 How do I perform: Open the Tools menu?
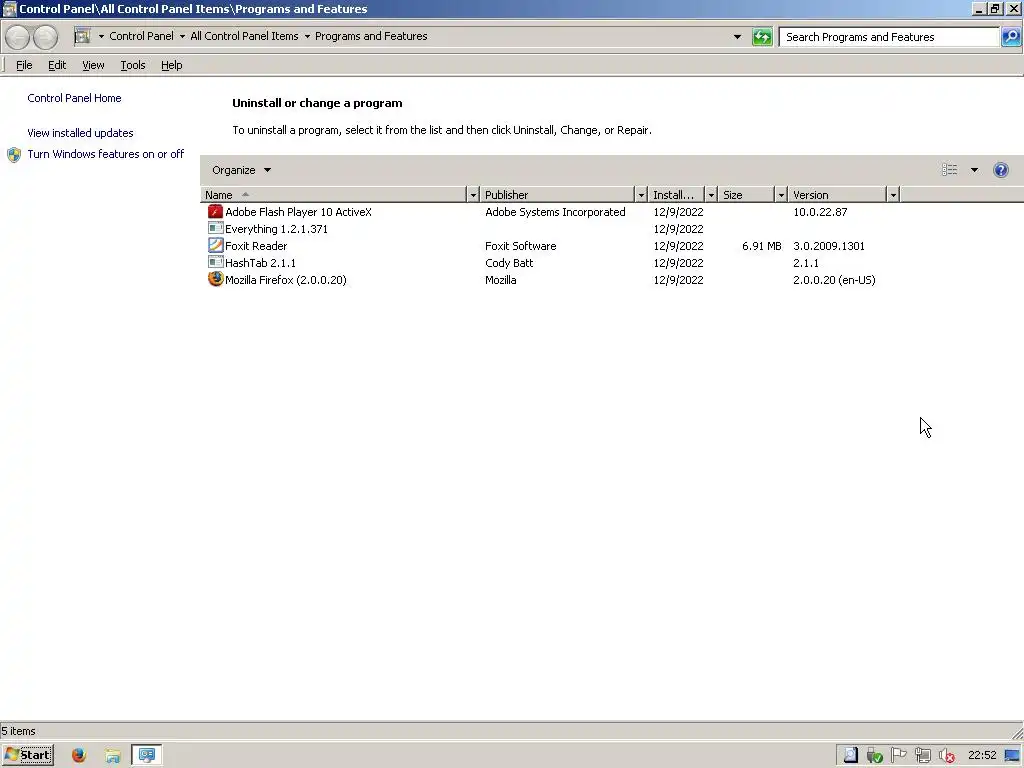click(x=133, y=65)
